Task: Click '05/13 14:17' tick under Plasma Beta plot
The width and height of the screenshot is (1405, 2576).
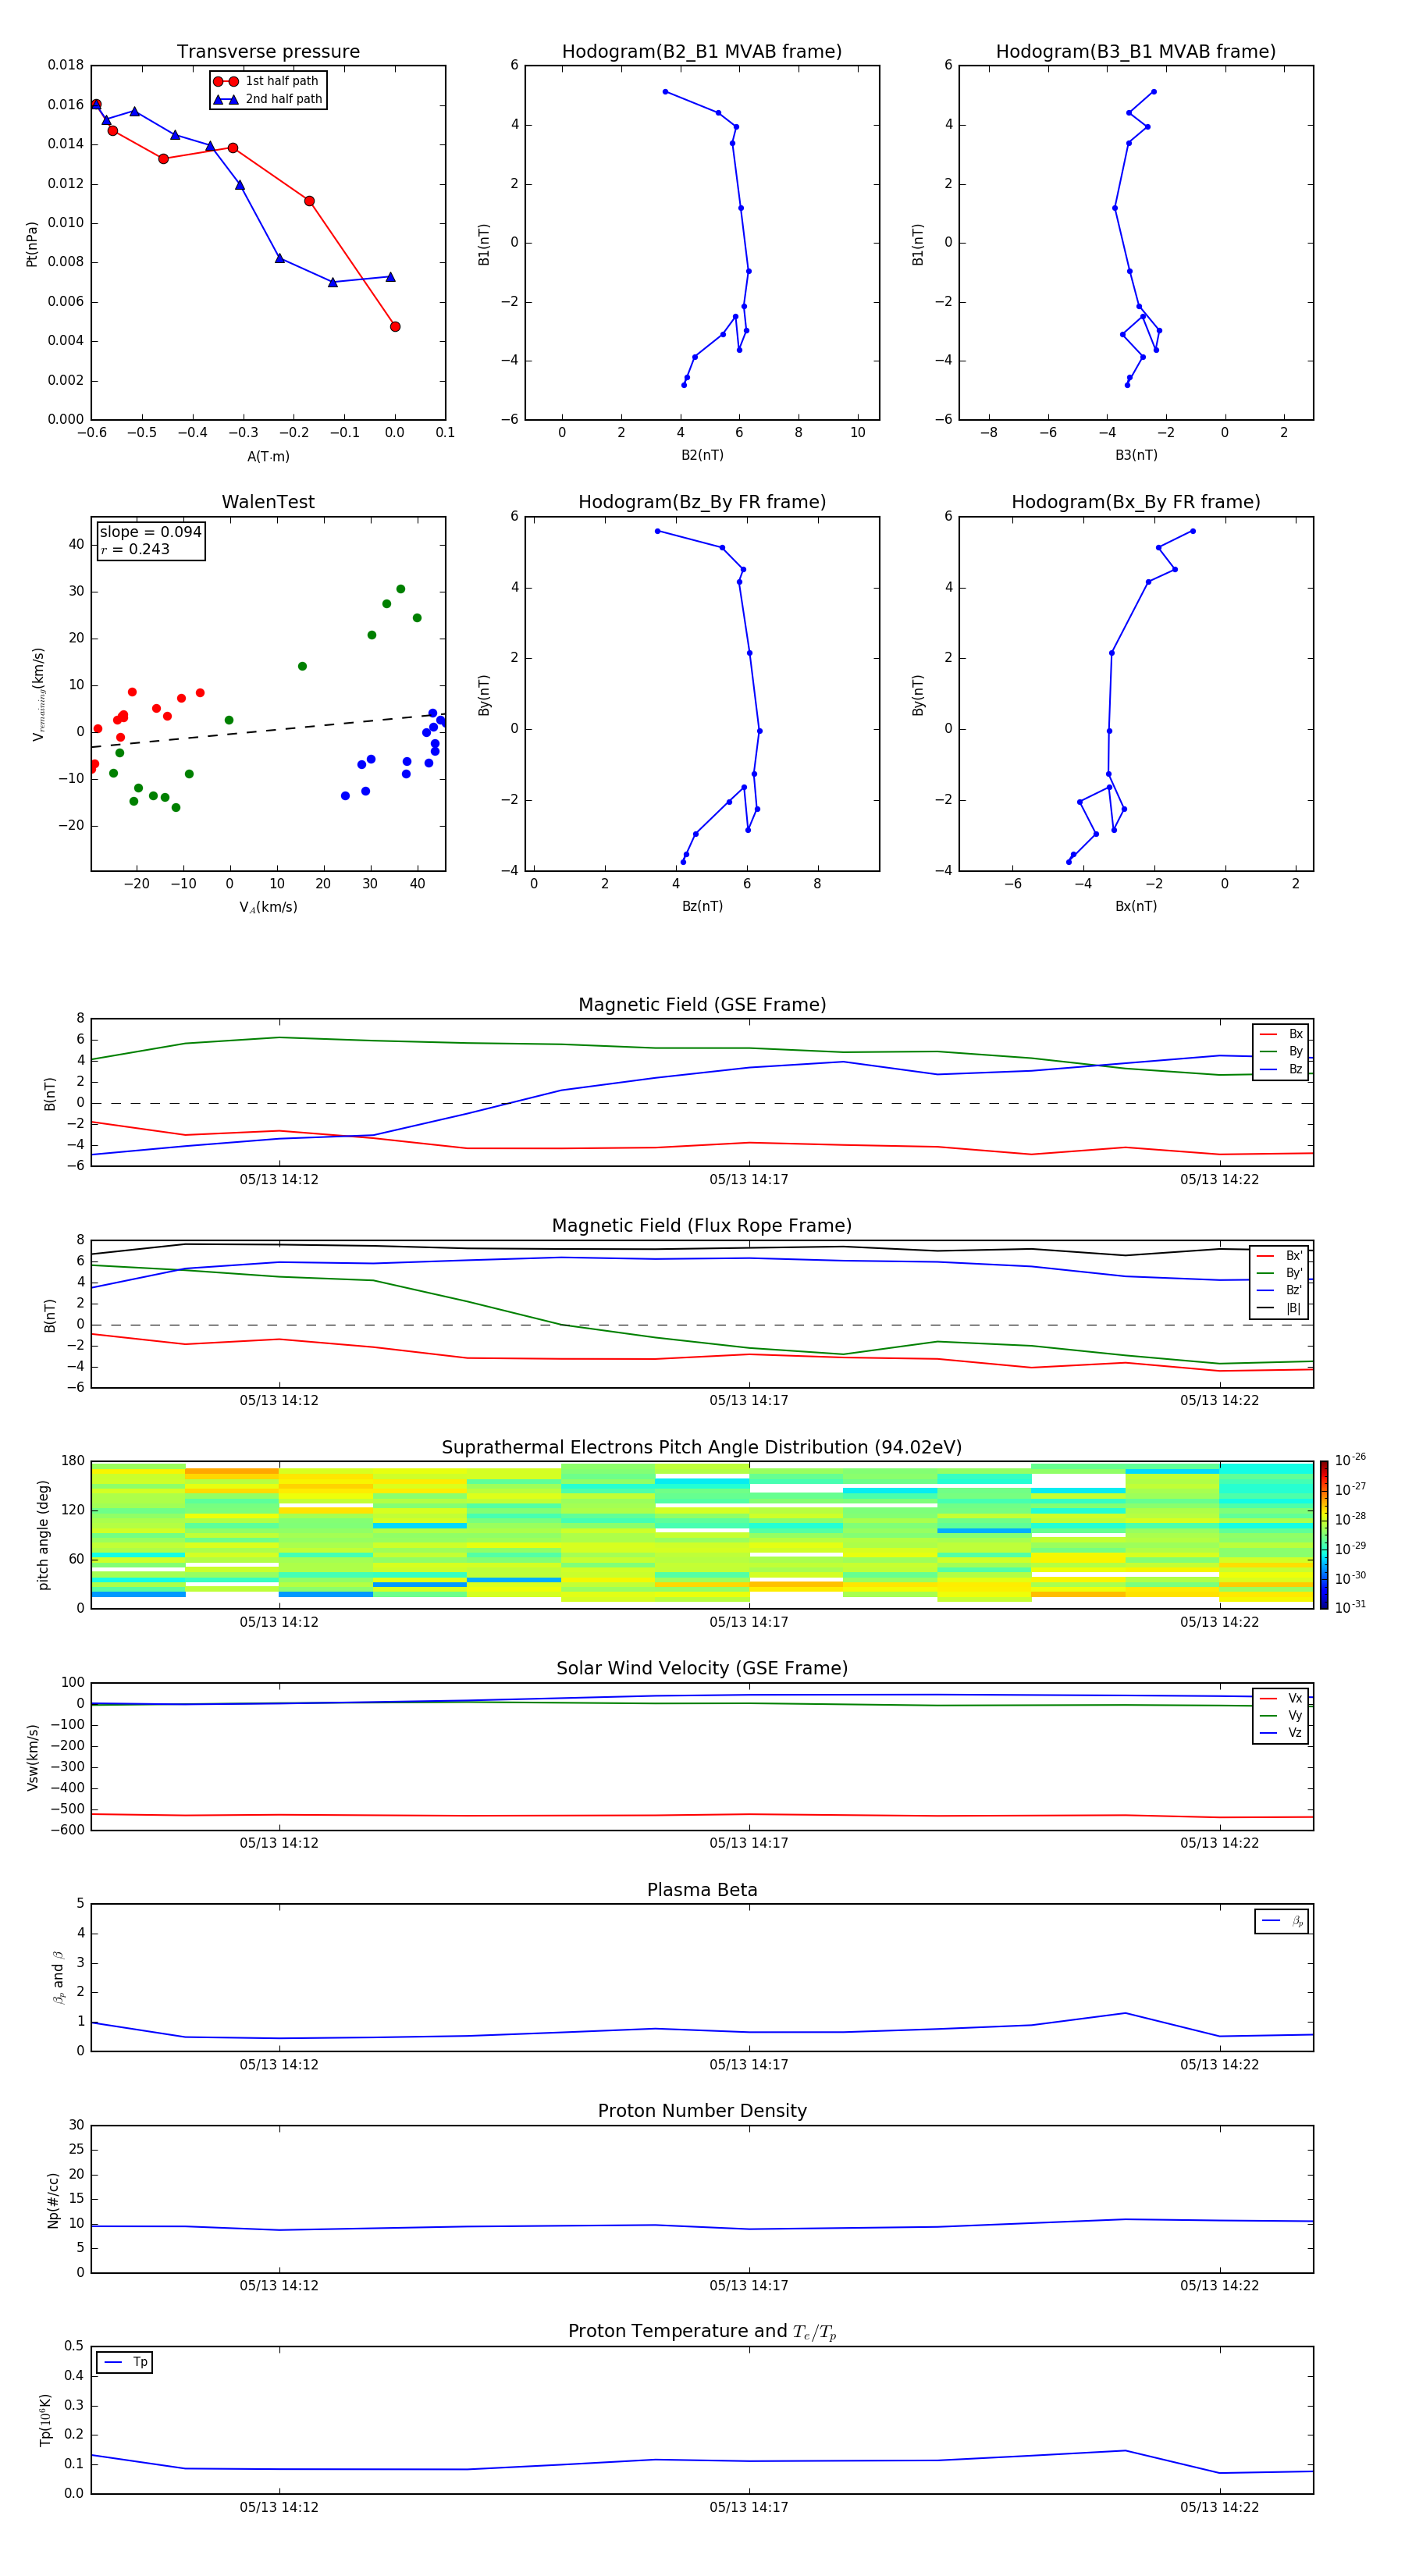Action: pyautogui.click(x=749, y=2065)
